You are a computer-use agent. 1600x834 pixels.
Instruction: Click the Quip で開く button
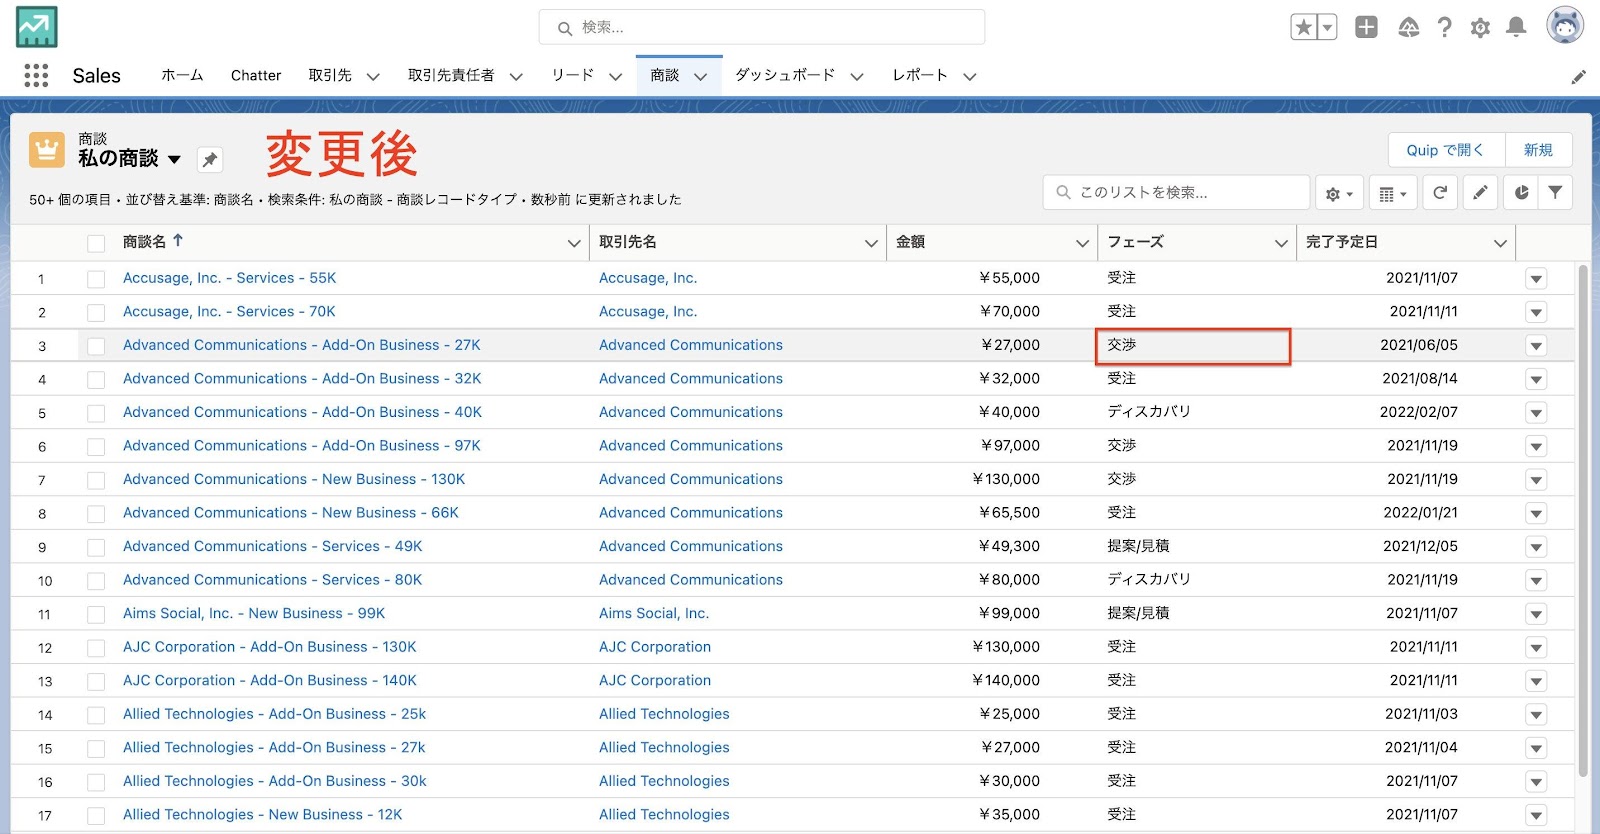click(x=1447, y=150)
